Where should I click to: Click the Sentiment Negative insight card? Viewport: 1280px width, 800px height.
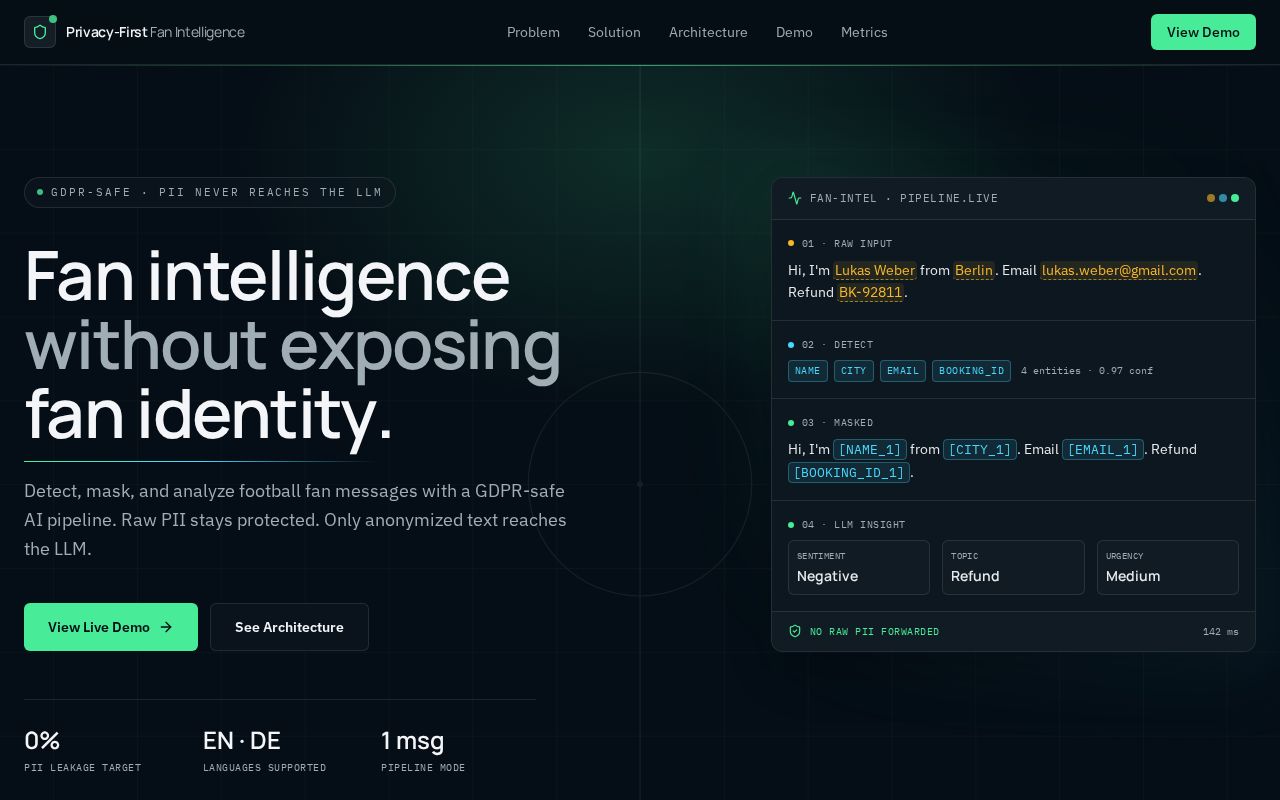(859, 568)
